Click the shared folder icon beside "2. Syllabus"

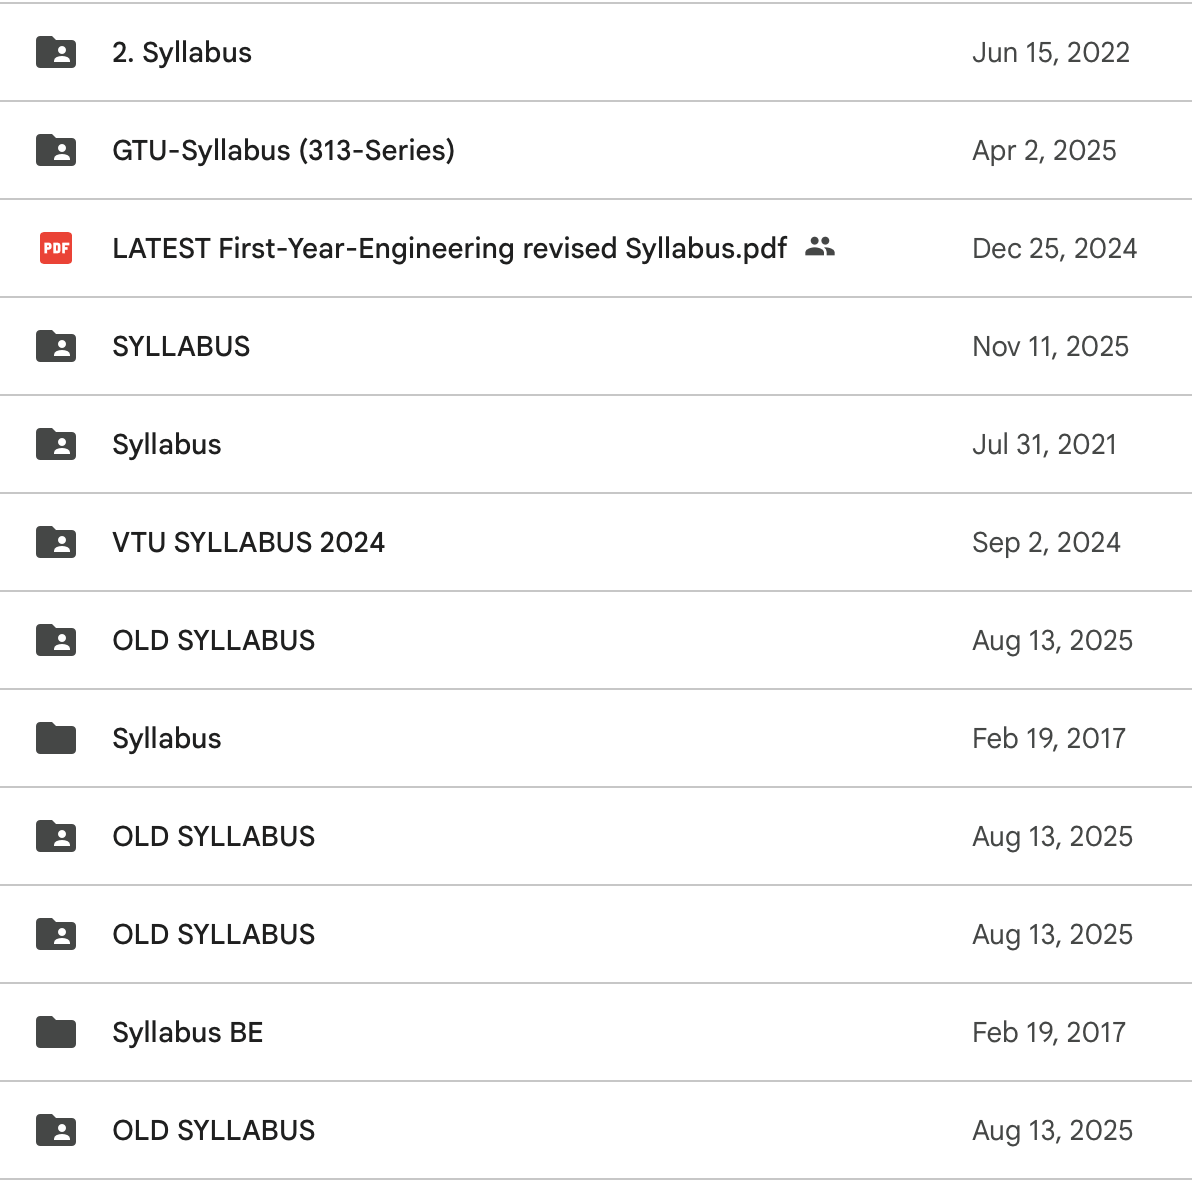[56, 52]
